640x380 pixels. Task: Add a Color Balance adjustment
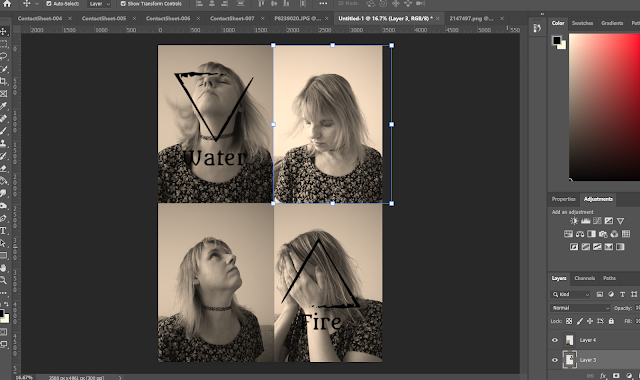click(x=580, y=234)
